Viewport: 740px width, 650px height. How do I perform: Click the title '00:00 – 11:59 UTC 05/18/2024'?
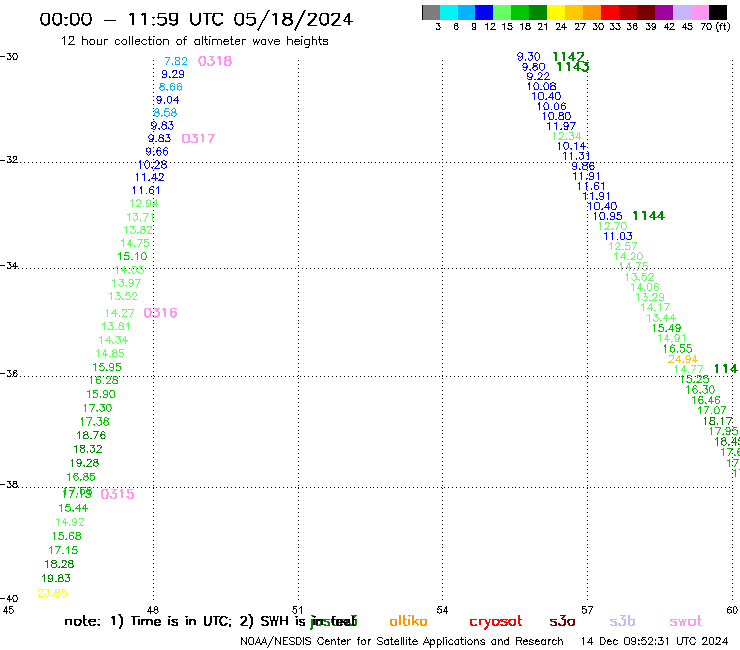click(x=196, y=19)
